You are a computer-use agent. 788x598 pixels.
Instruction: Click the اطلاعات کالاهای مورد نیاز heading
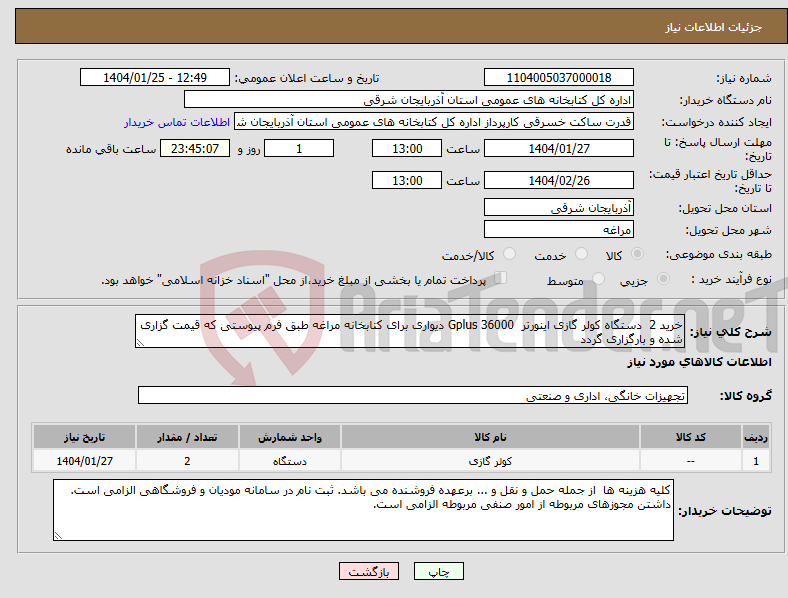tap(699, 362)
